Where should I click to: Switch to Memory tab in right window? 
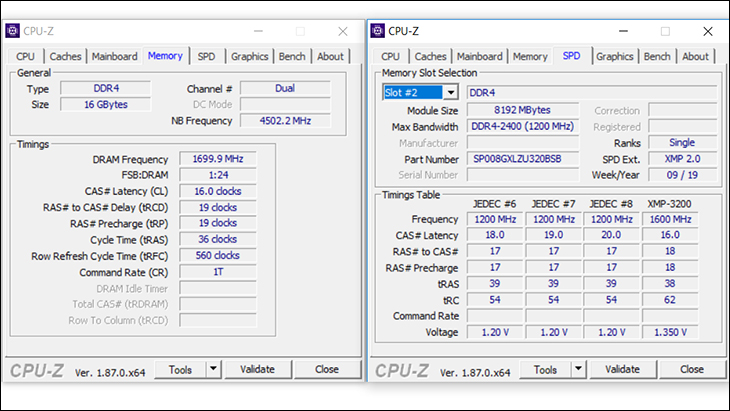click(x=530, y=56)
